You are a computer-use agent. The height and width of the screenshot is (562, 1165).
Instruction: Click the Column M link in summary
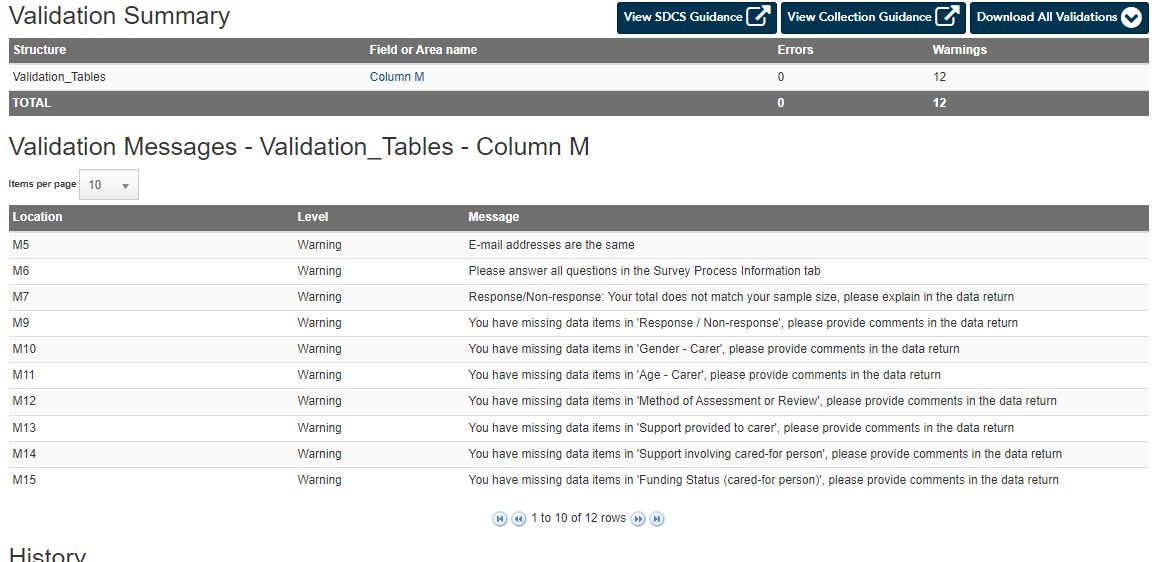pyautogui.click(x=397, y=77)
